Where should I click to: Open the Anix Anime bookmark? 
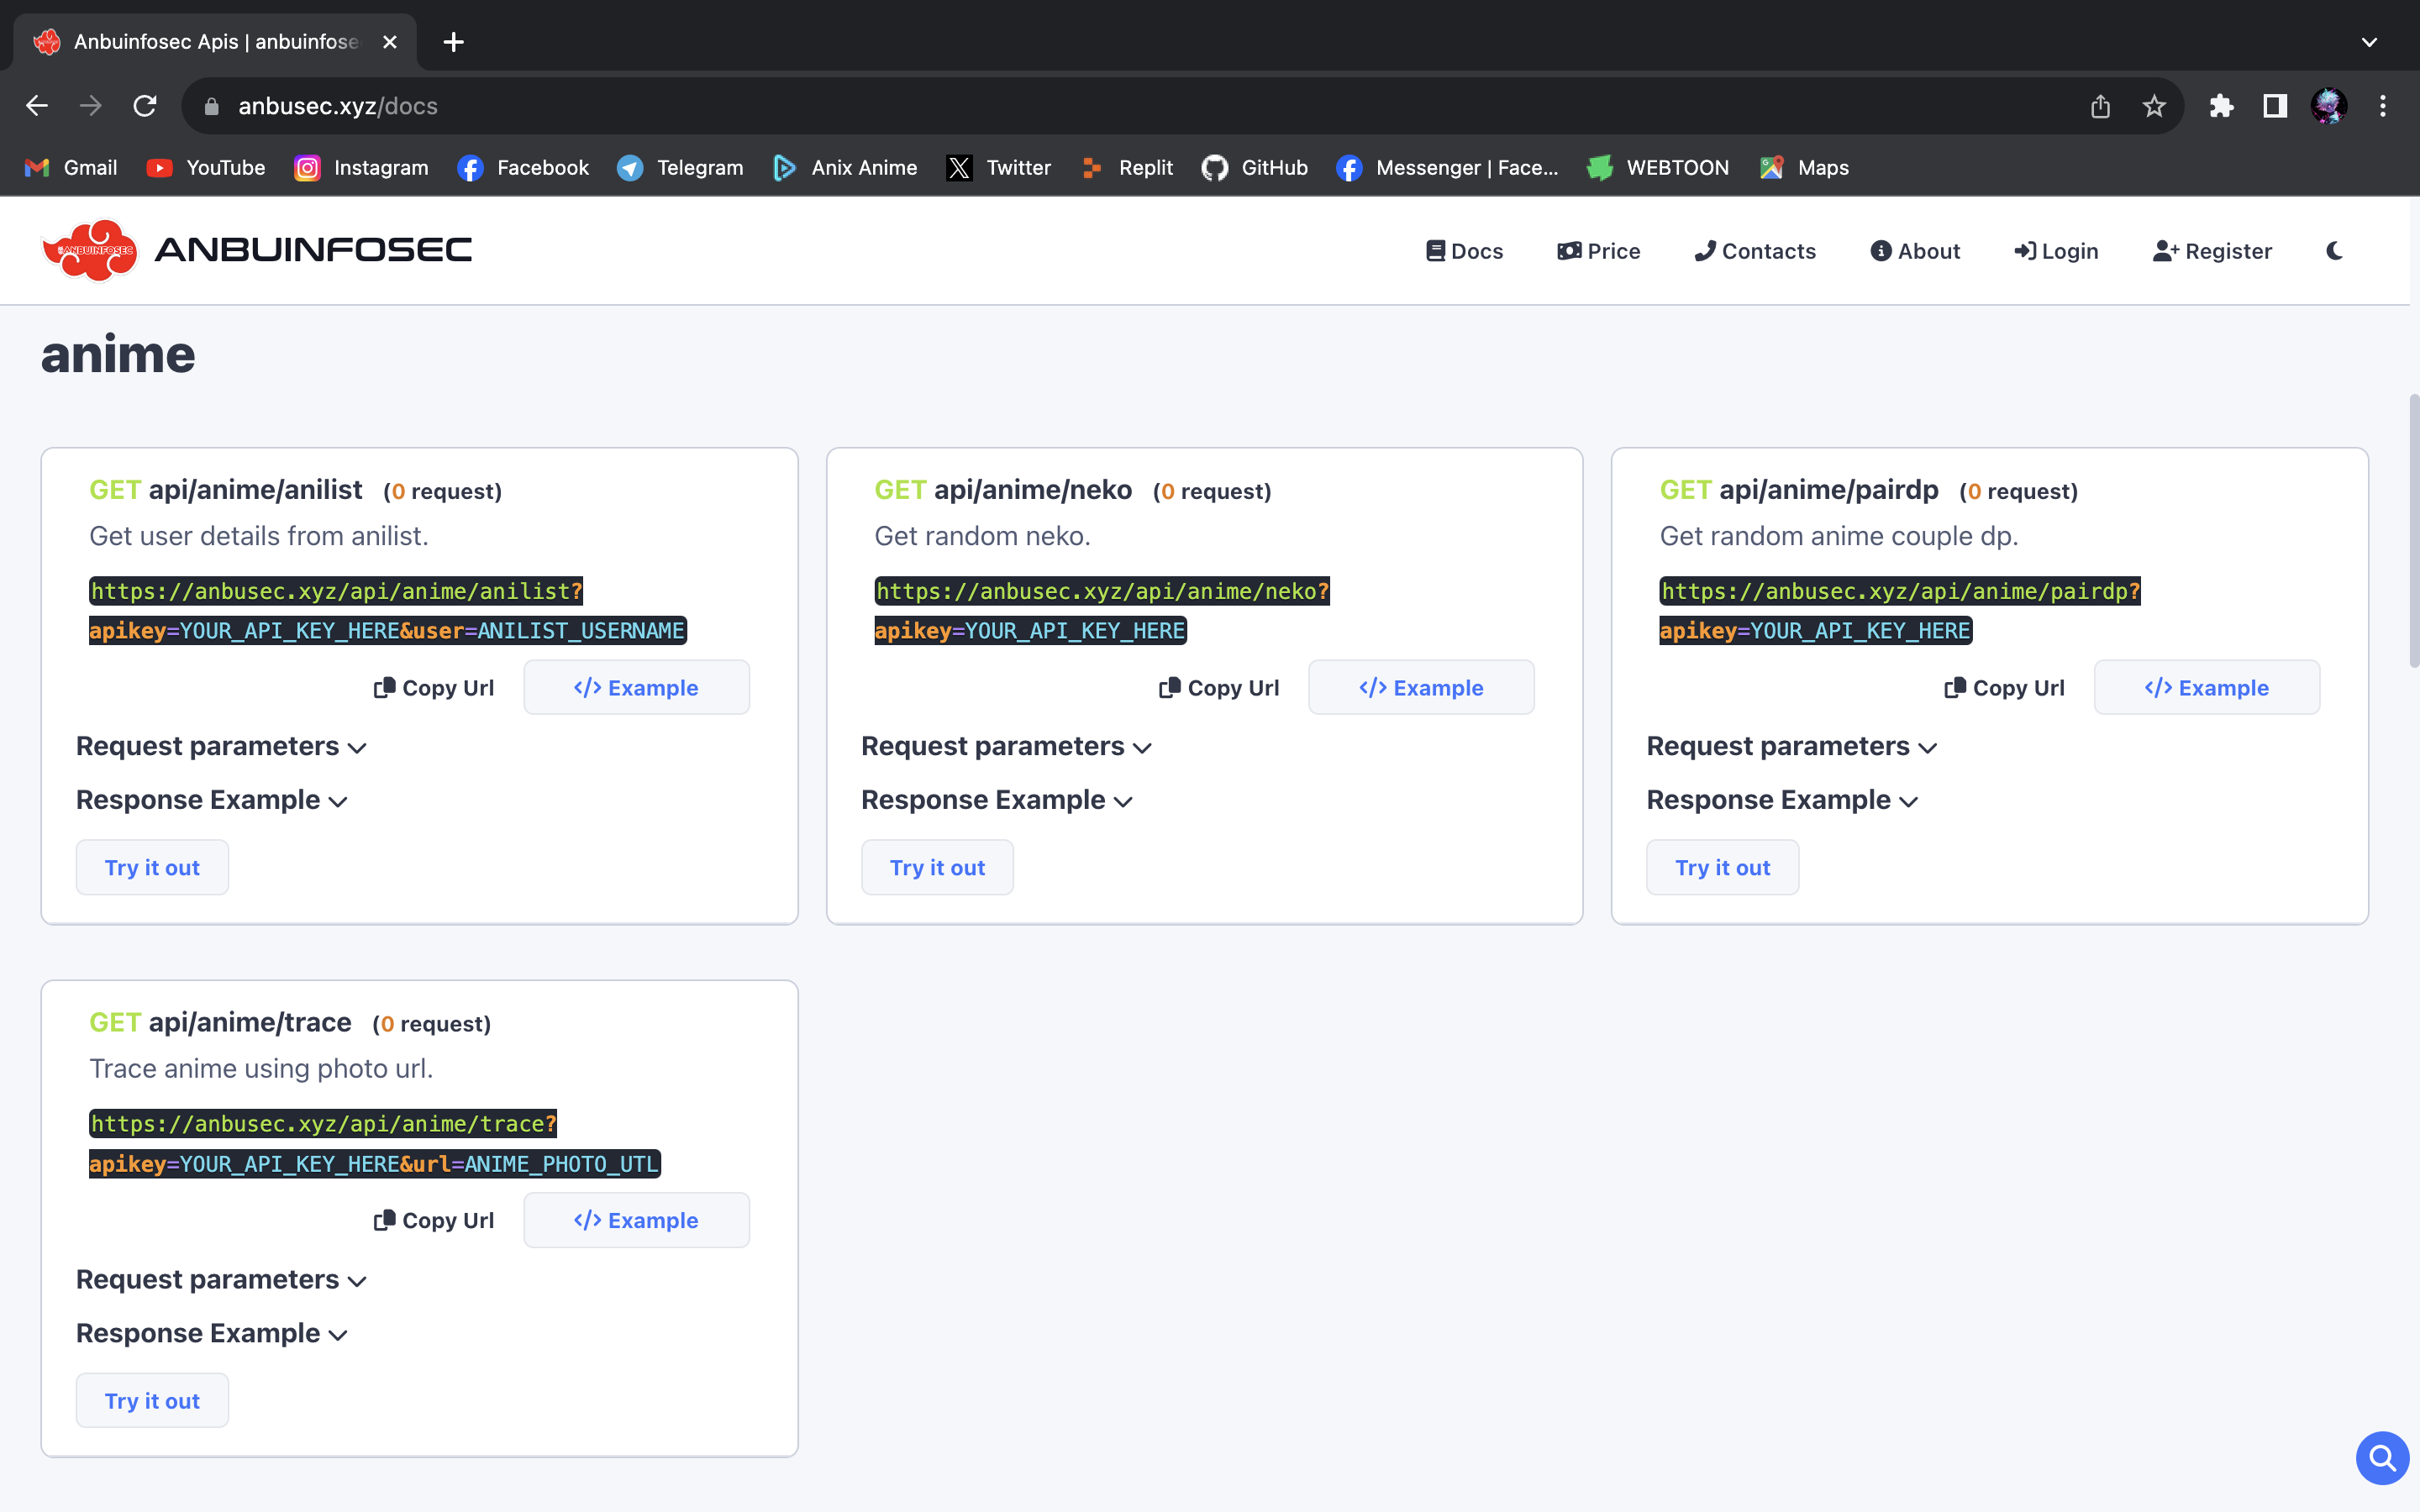pos(845,168)
